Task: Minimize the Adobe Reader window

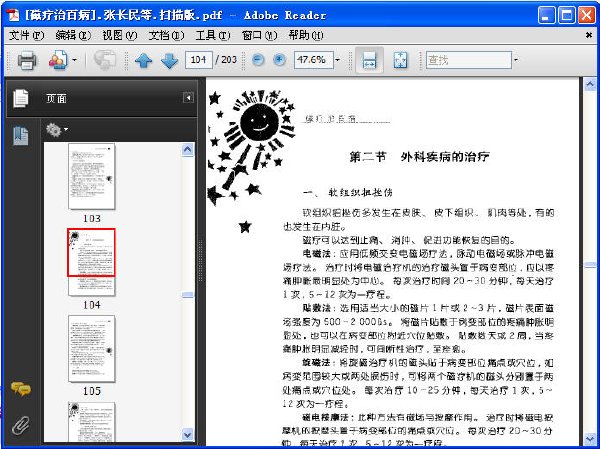Action: (x=546, y=15)
